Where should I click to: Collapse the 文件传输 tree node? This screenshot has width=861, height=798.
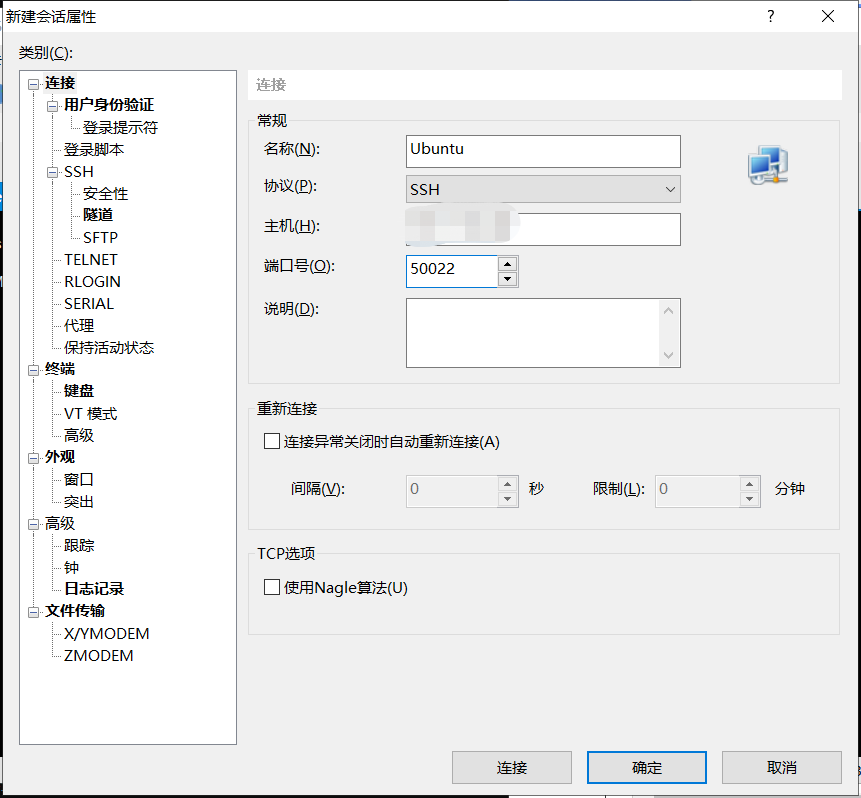coord(33,612)
